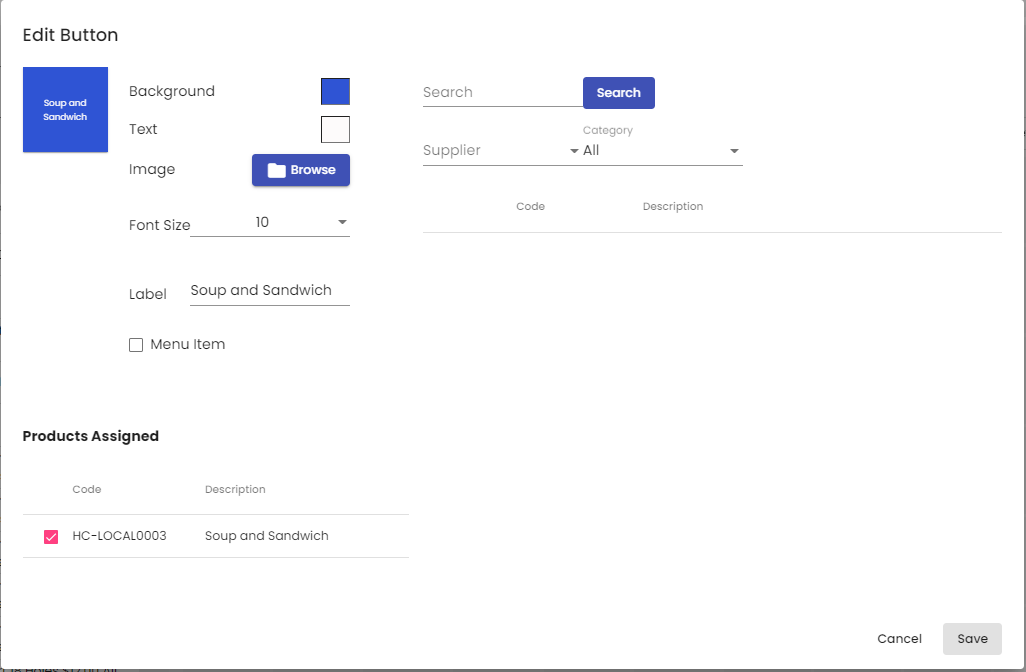Enable the Menu Item checkbox
This screenshot has width=1026, height=672.
(x=136, y=345)
